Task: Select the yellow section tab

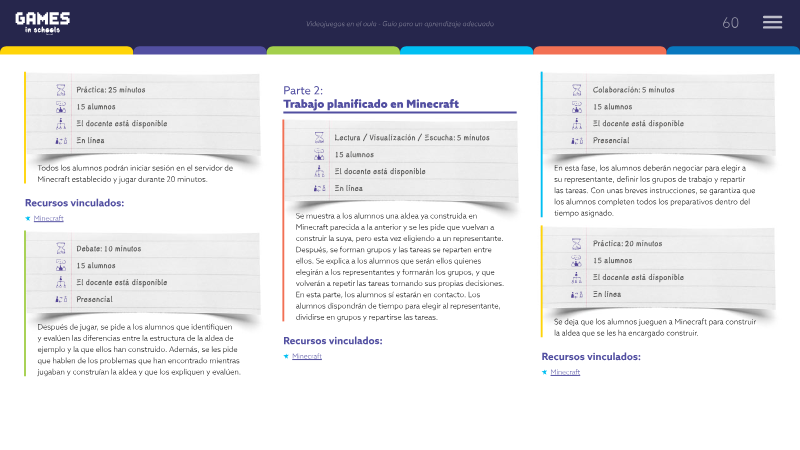Action: click(67, 50)
